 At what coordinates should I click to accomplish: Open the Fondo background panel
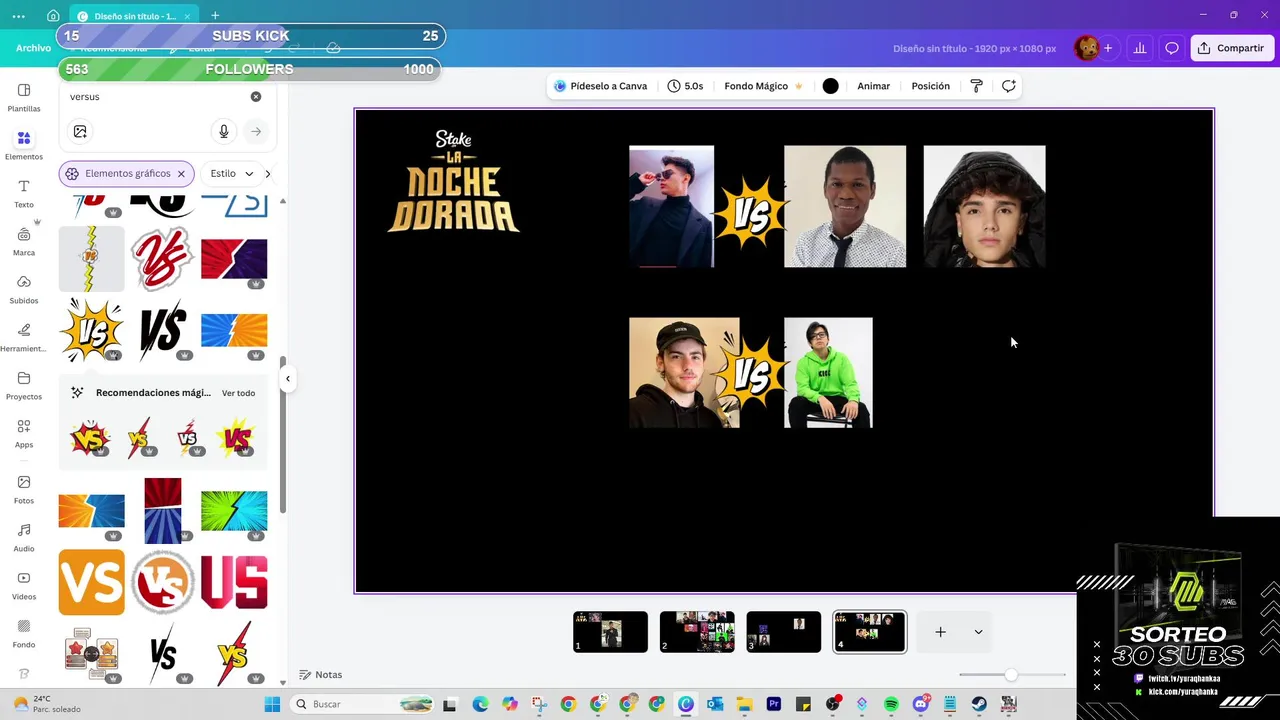coord(24,633)
